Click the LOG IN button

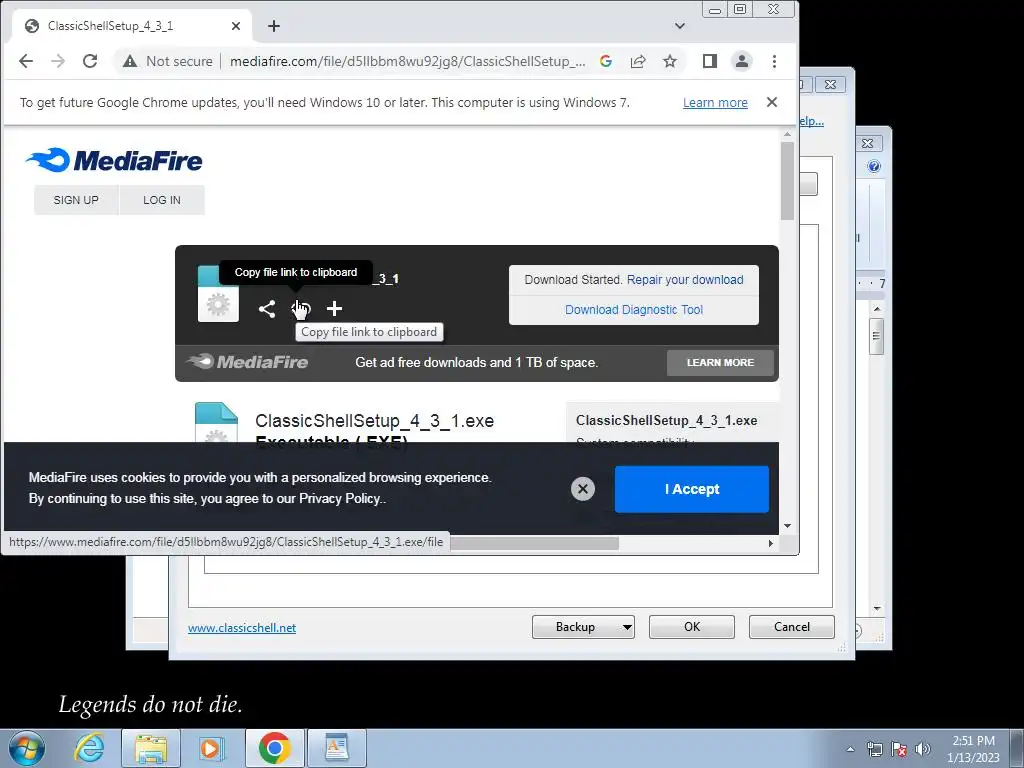point(162,200)
